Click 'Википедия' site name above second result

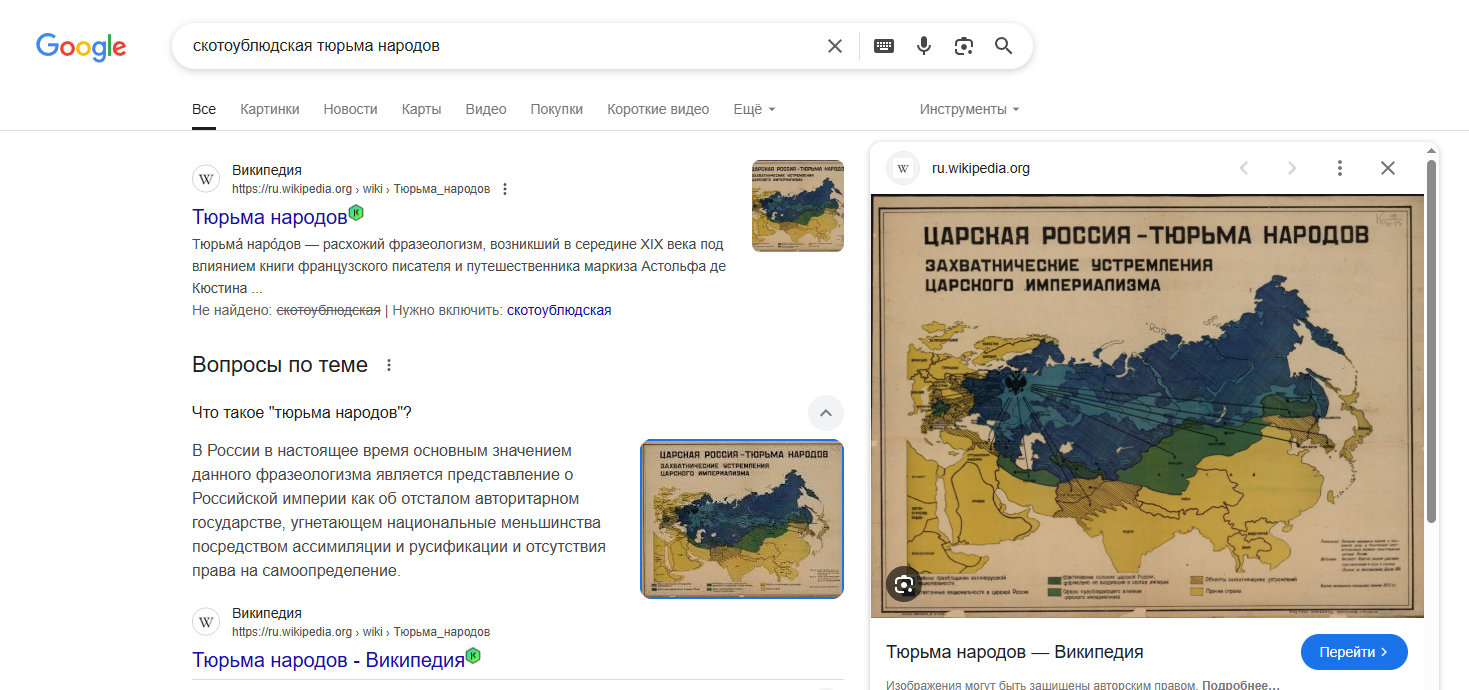[267, 613]
